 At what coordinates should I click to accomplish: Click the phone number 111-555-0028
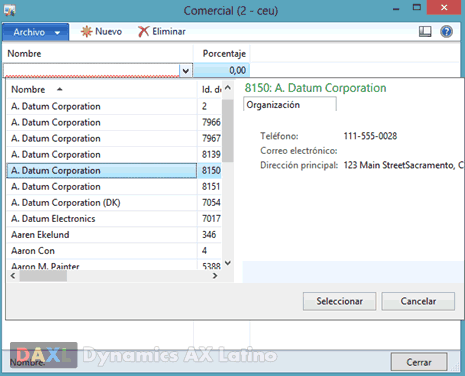pos(370,136)
